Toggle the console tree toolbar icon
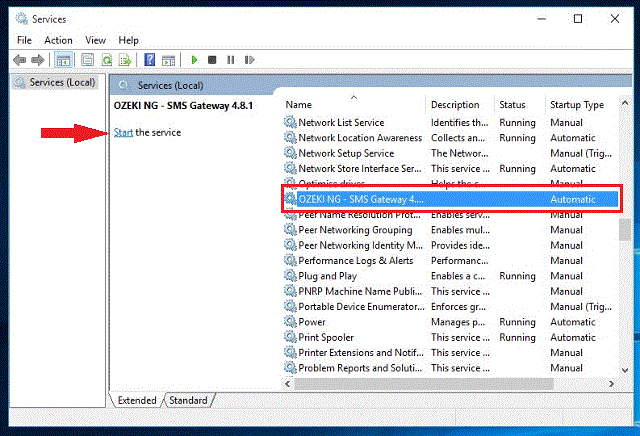640x436 pixels. tap(63, 60)
